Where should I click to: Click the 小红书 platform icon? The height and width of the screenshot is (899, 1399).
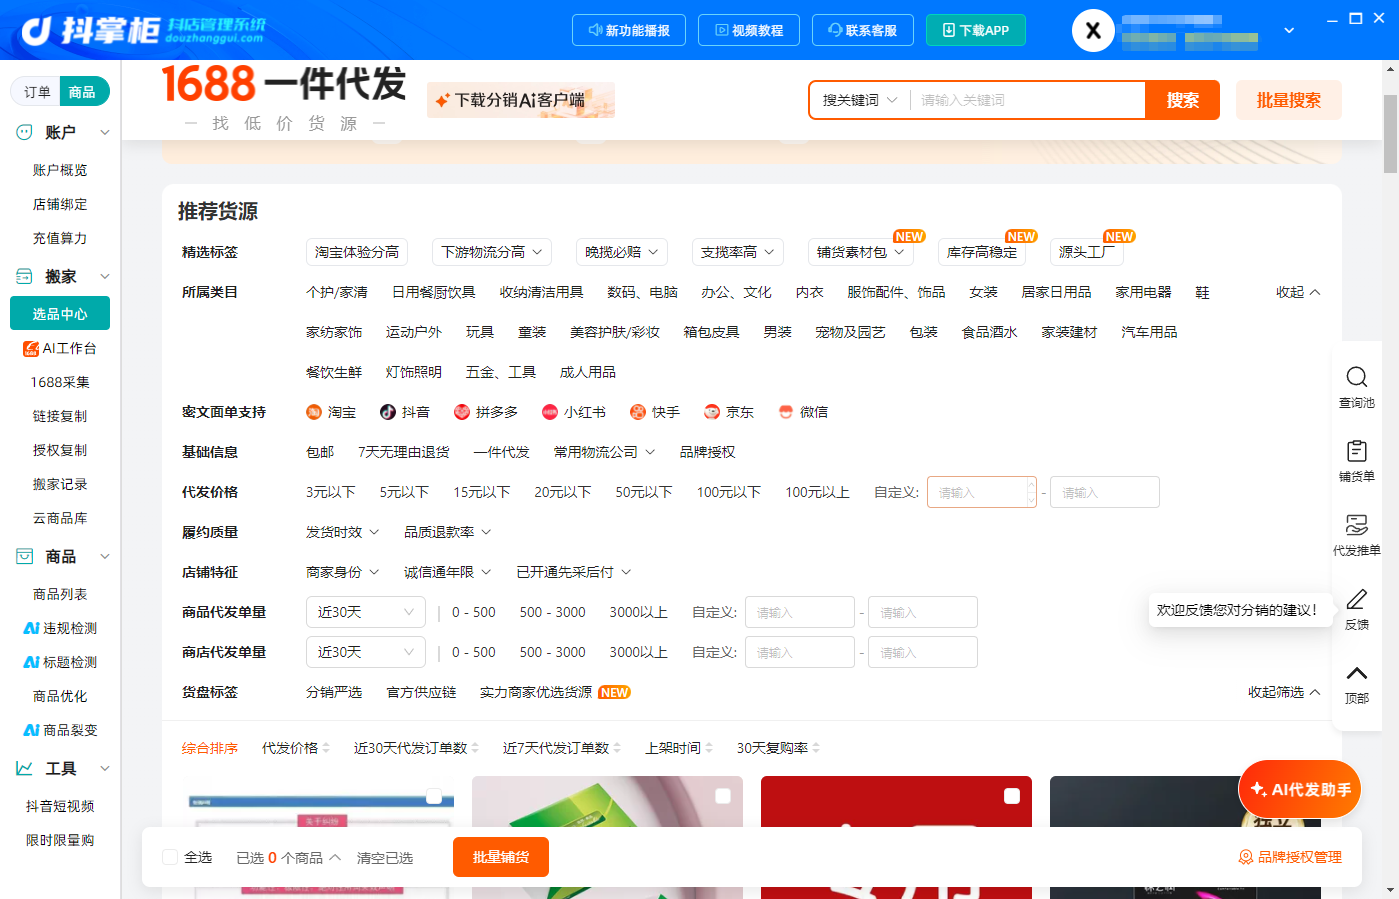click(550, 412)
